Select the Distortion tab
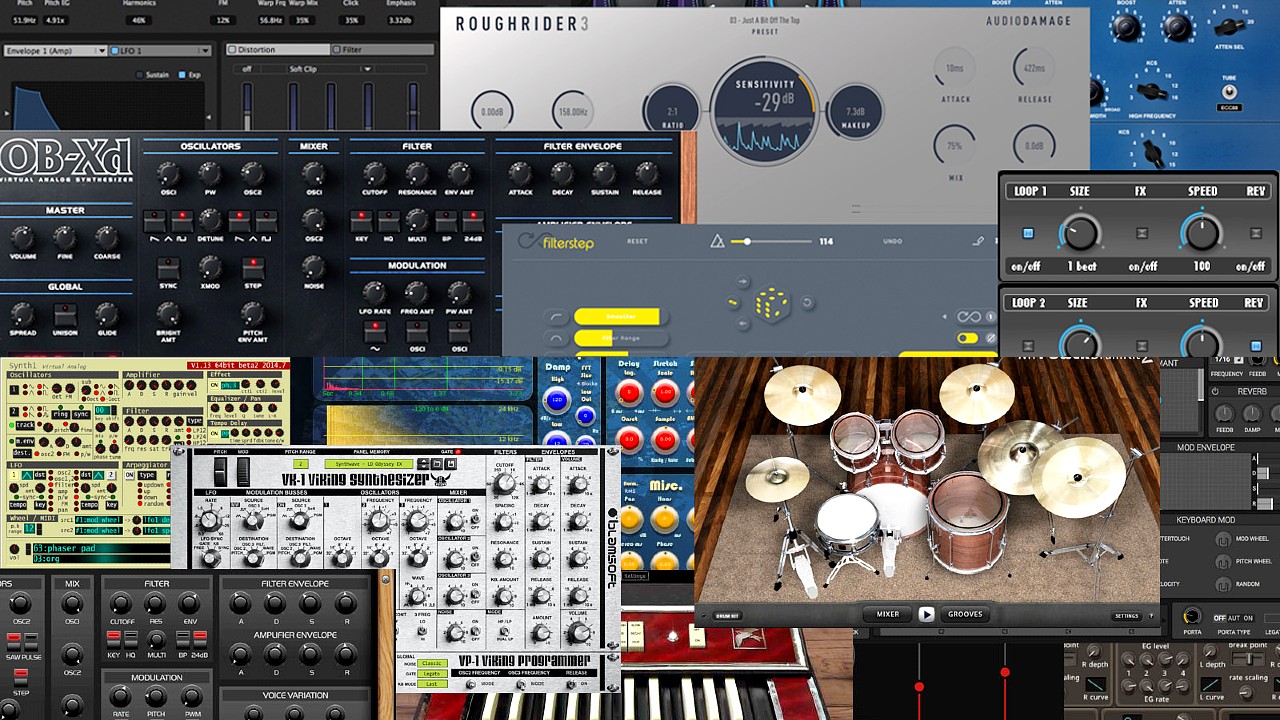Viewport: 1280px width, 720px height. (276, 49)
